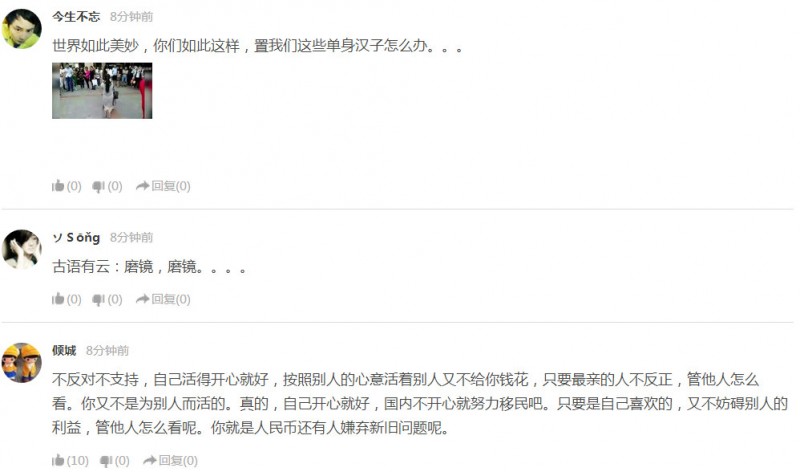Reply to 今生不忘's comment
The image size is (800, 472).
pos(163,186)
